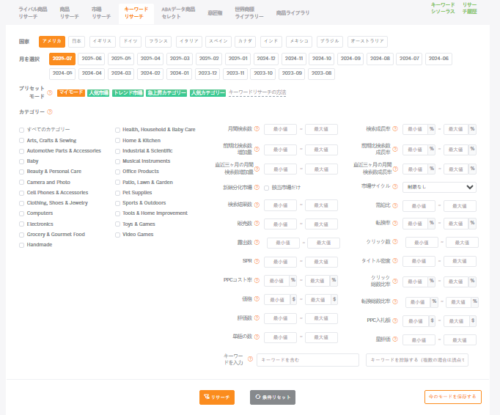
Task: Click help icon beside クリック数 label
Action: [x=395, y=242]
